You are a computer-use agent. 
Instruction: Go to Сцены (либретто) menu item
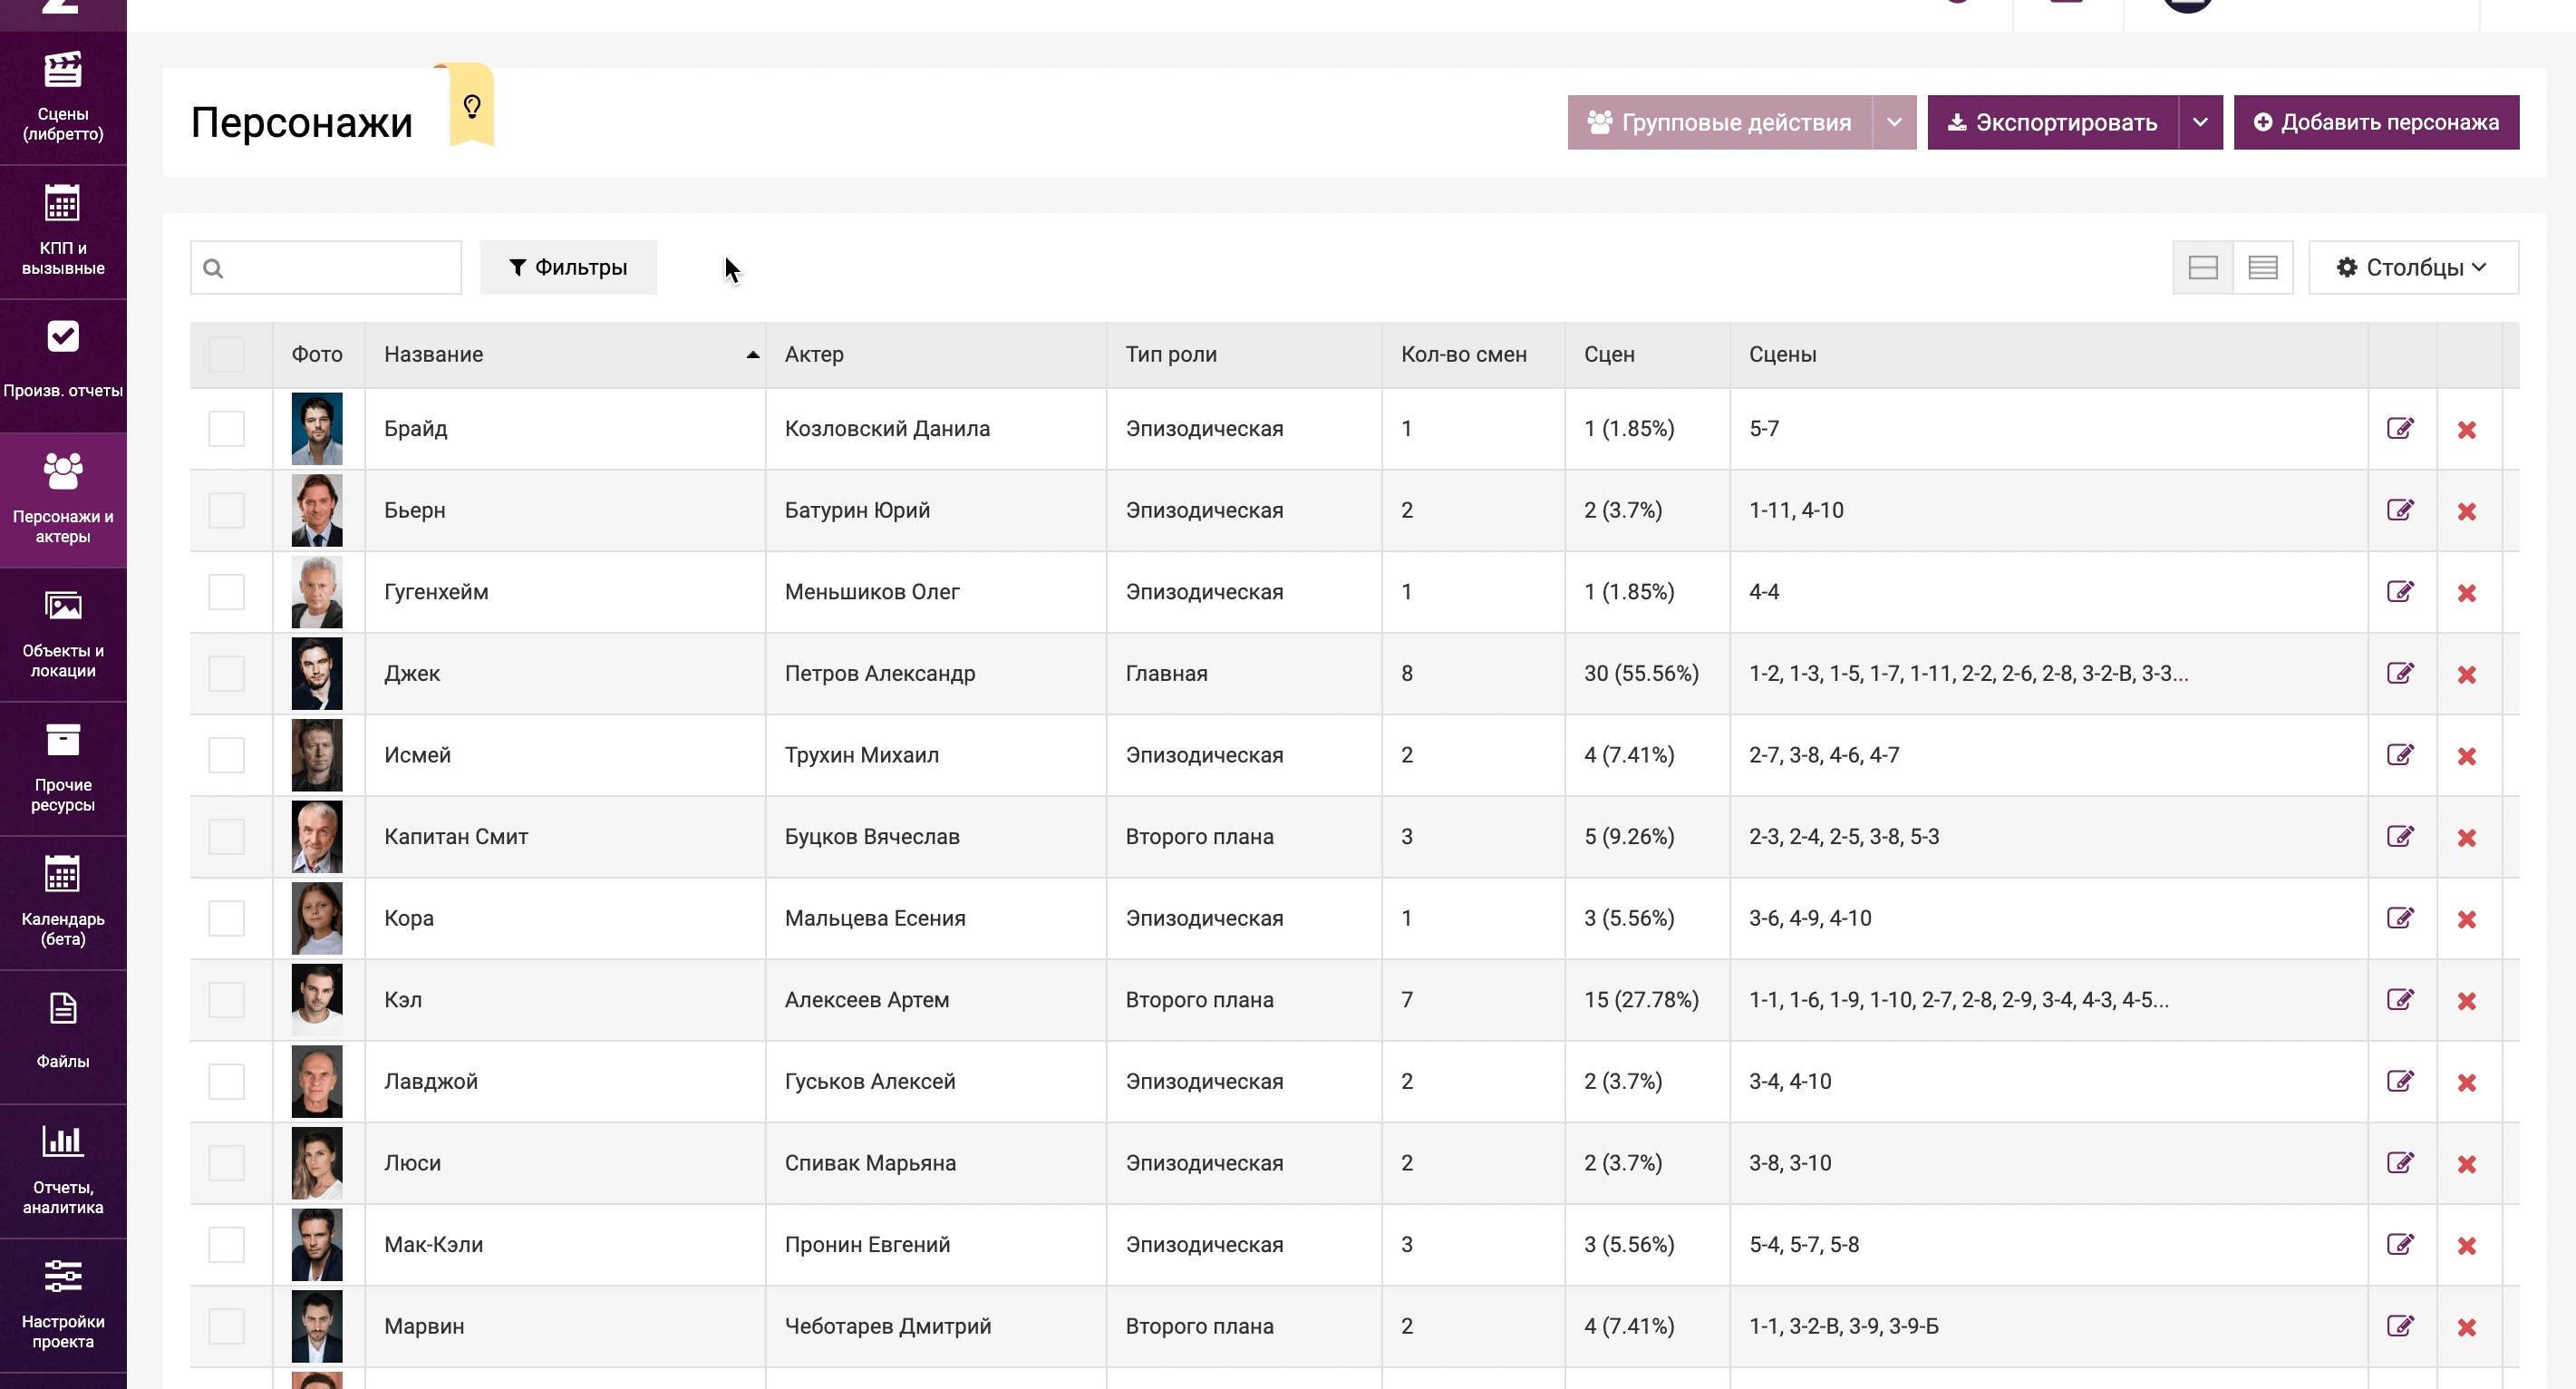[x=63, y=97]
